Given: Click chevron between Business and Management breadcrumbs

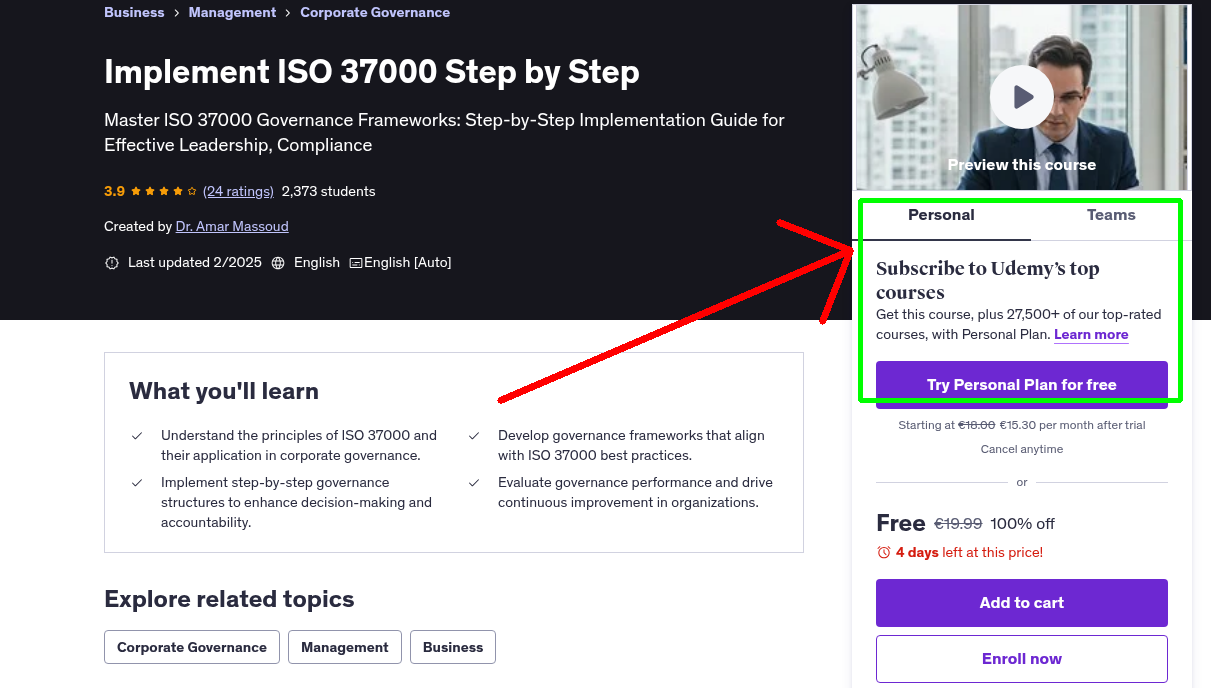Looking at the screenshot, I should (176, 13).
